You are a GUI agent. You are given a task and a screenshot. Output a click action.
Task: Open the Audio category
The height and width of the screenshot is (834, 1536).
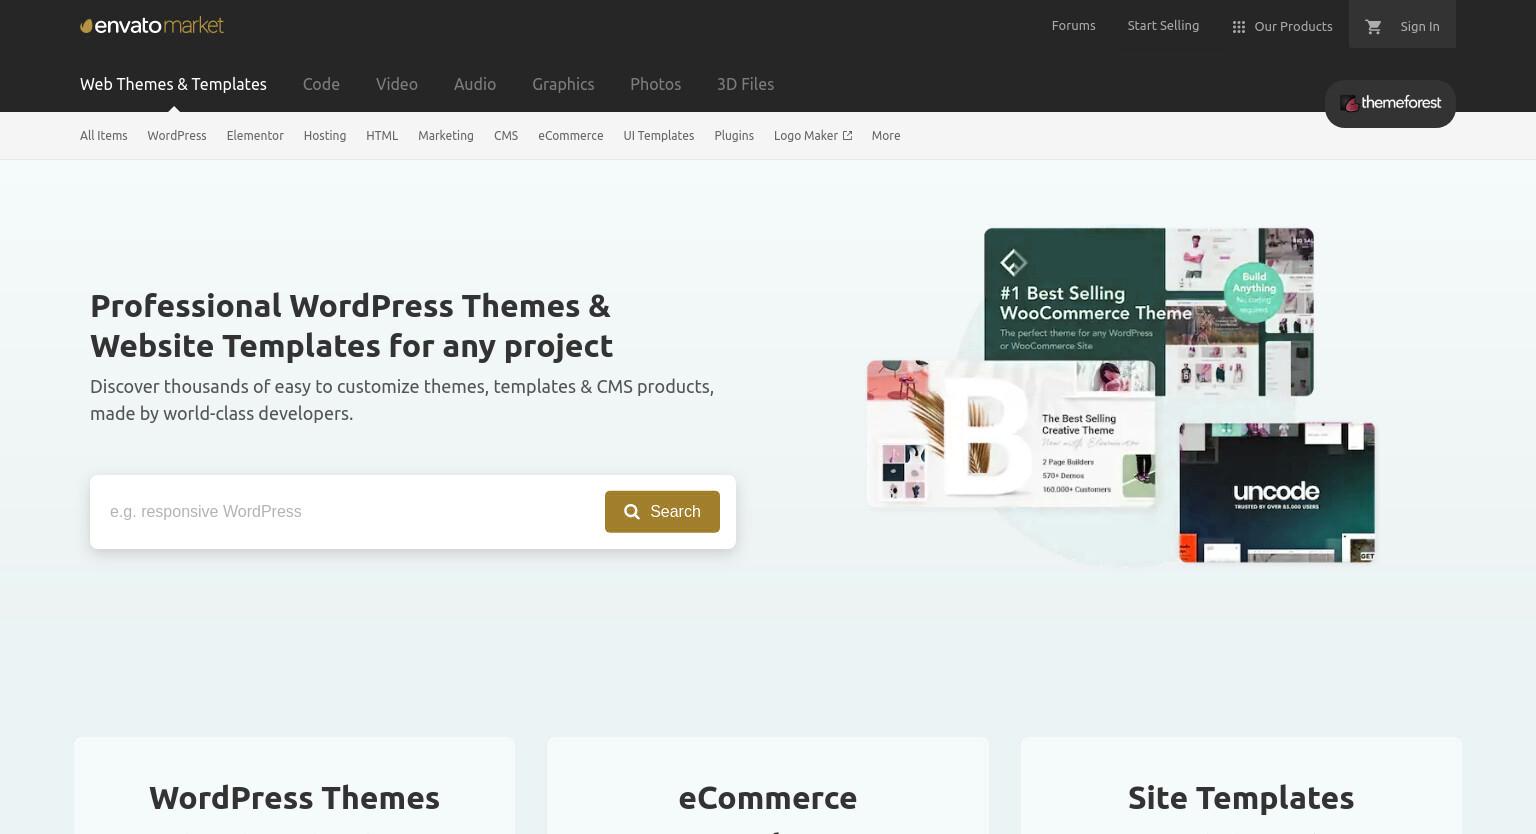(475, 84)
